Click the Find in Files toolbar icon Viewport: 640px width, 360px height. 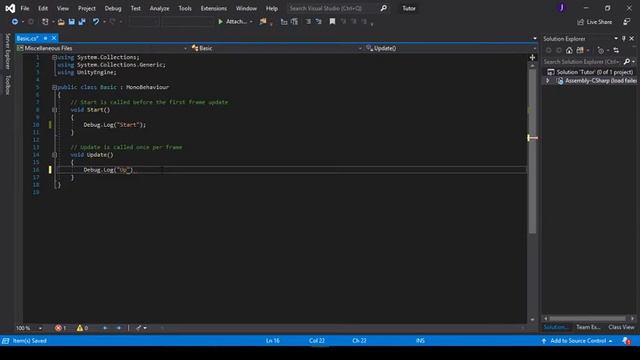click(x=263, y=22)
